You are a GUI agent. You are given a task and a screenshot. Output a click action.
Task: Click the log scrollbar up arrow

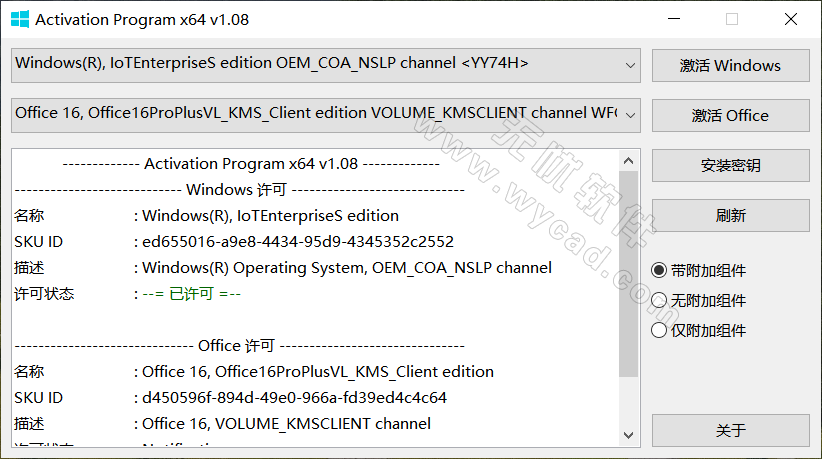628,160
